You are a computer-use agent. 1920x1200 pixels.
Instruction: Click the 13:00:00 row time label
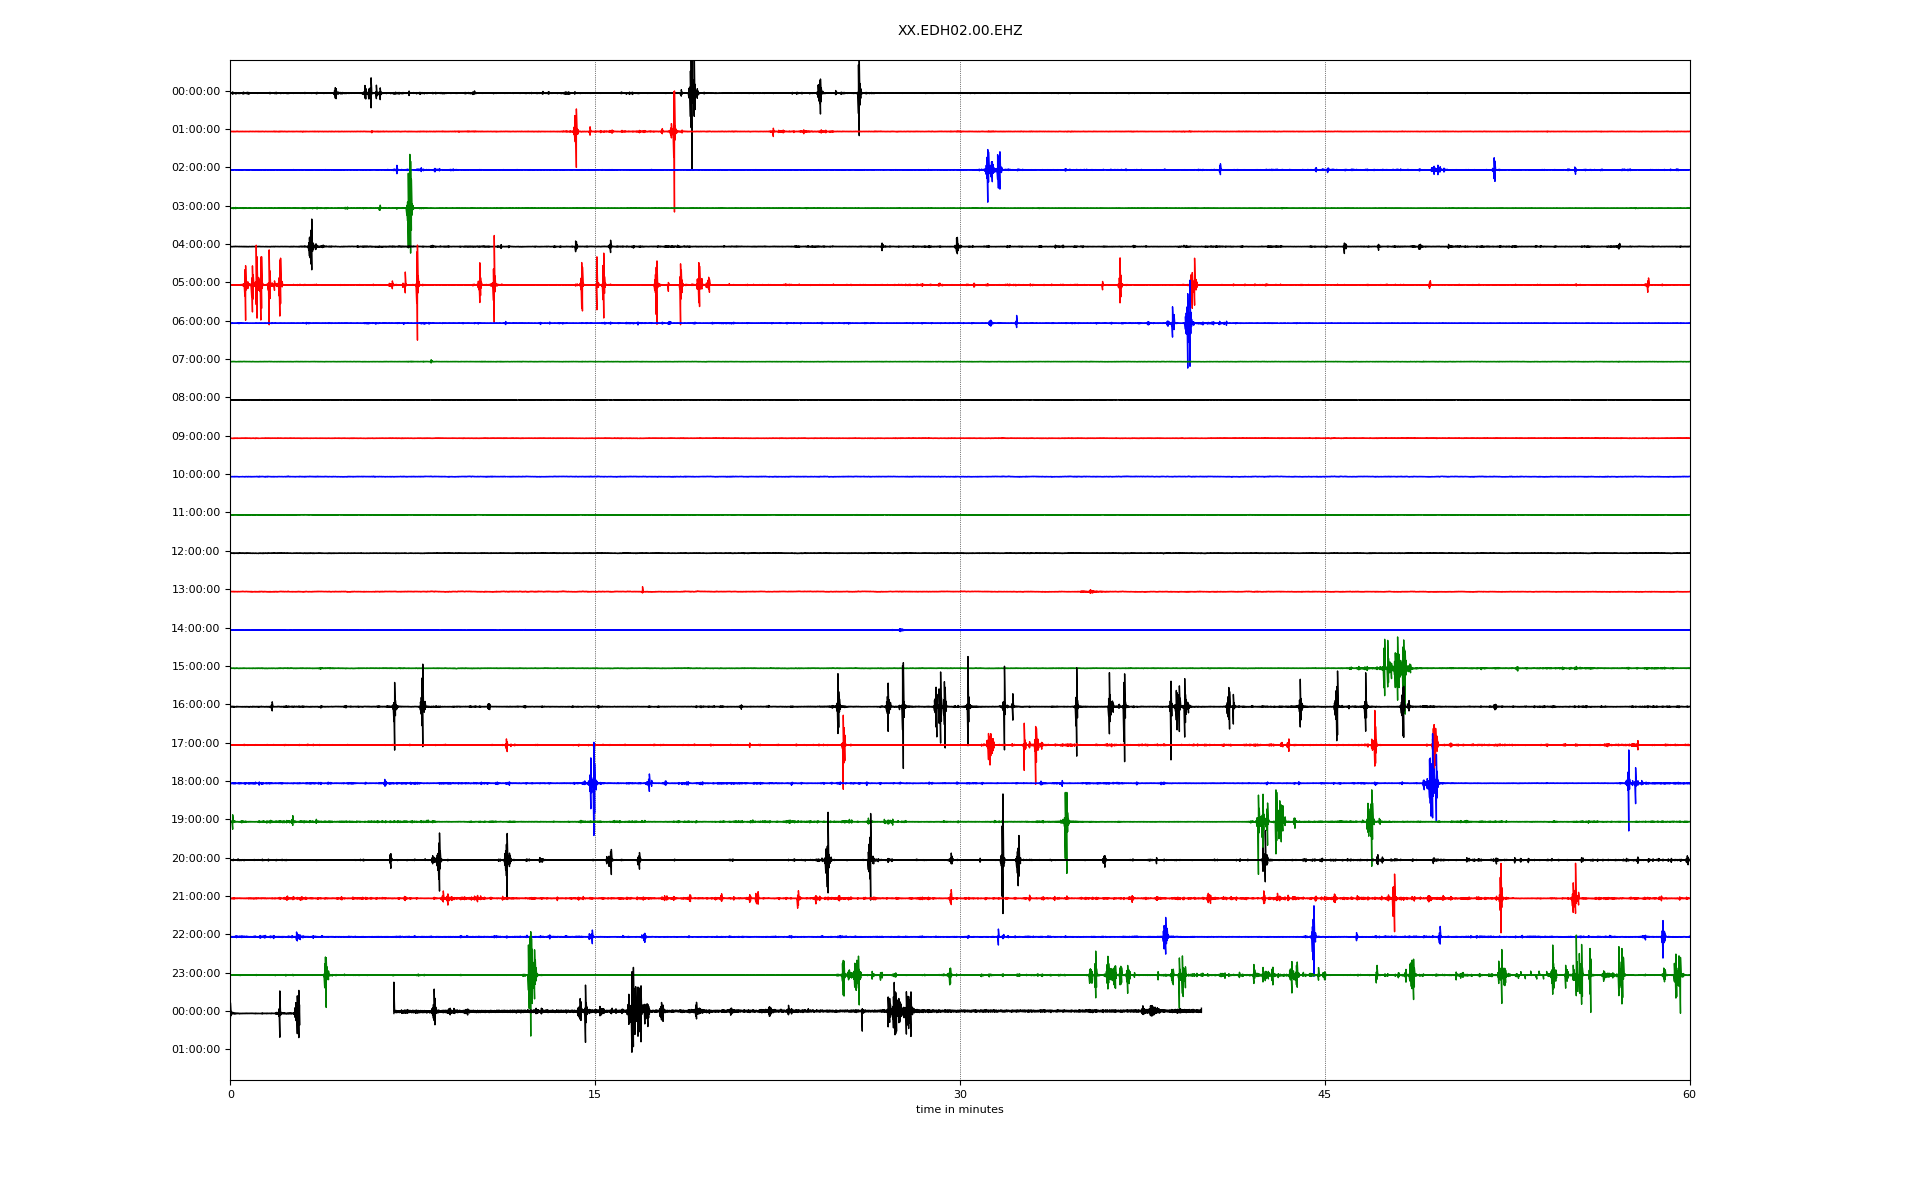pyautogui.click(x=196, y=590)
